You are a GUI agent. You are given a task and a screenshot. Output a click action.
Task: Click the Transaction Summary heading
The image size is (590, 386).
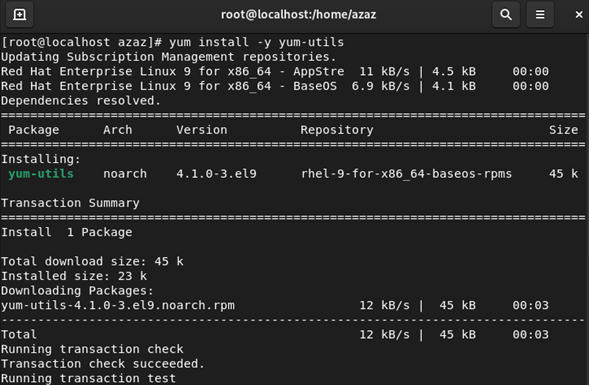coord(70,203)
